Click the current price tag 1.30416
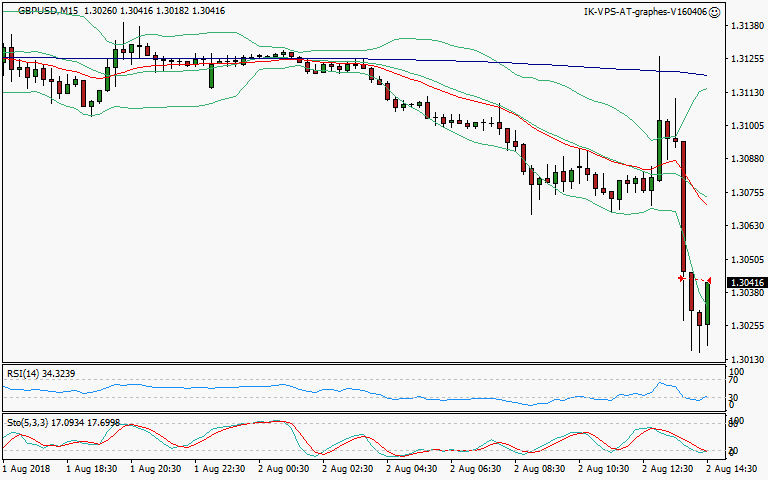This screenshot has width=768, height=480. (746, 284)
